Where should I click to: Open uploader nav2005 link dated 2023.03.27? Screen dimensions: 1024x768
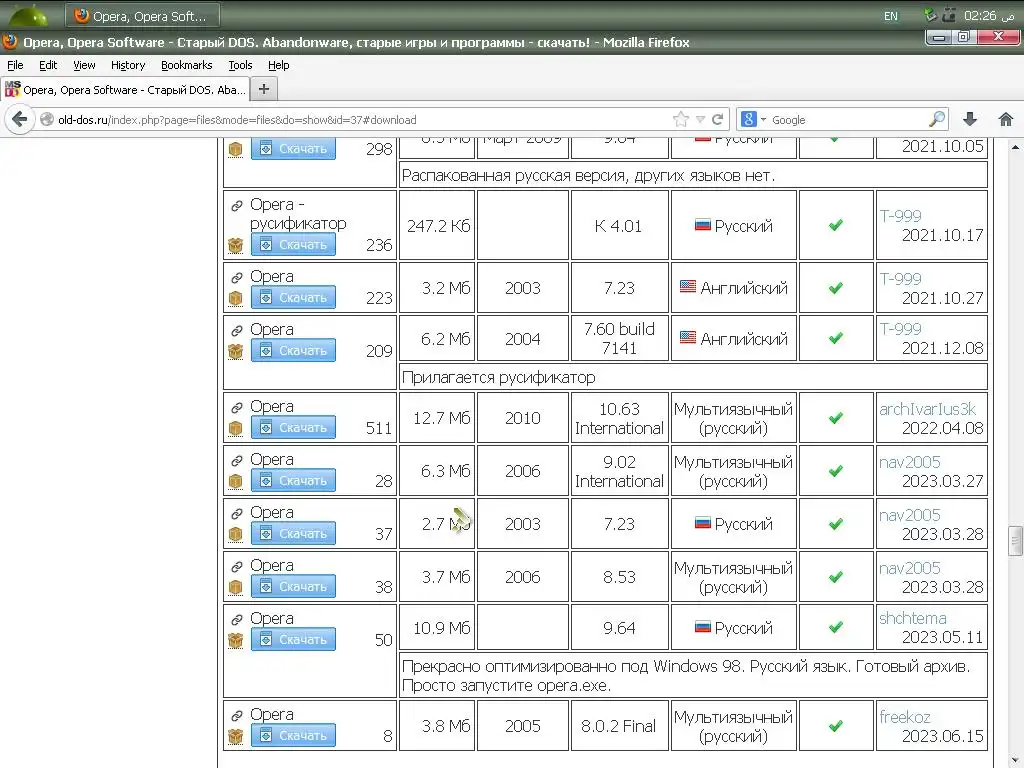click(x=910, y=462)
